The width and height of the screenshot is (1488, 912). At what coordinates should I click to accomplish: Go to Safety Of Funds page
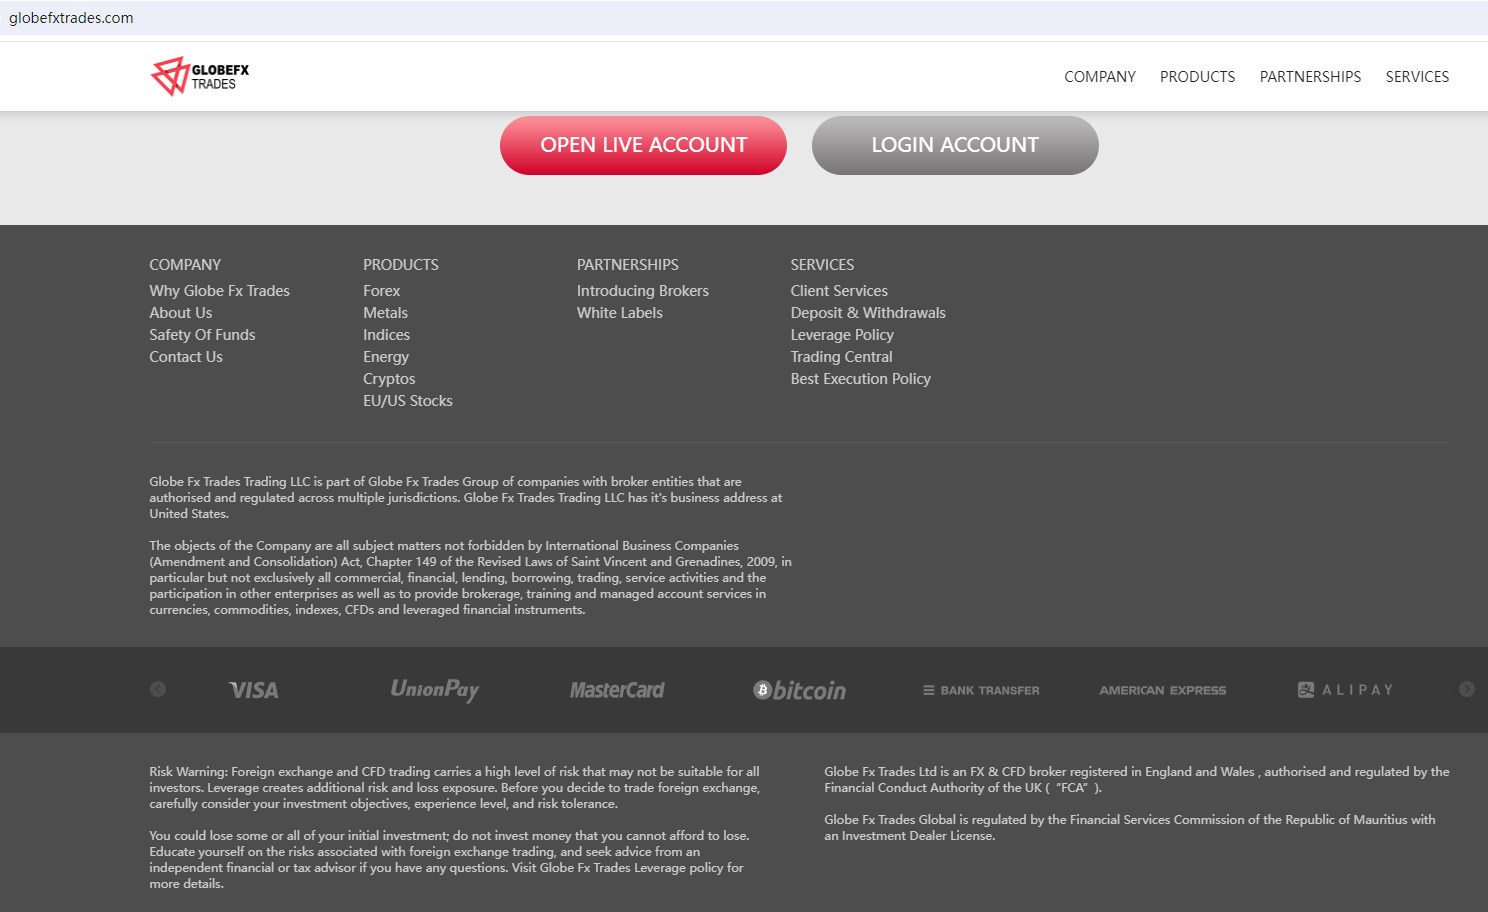(202, 335)
